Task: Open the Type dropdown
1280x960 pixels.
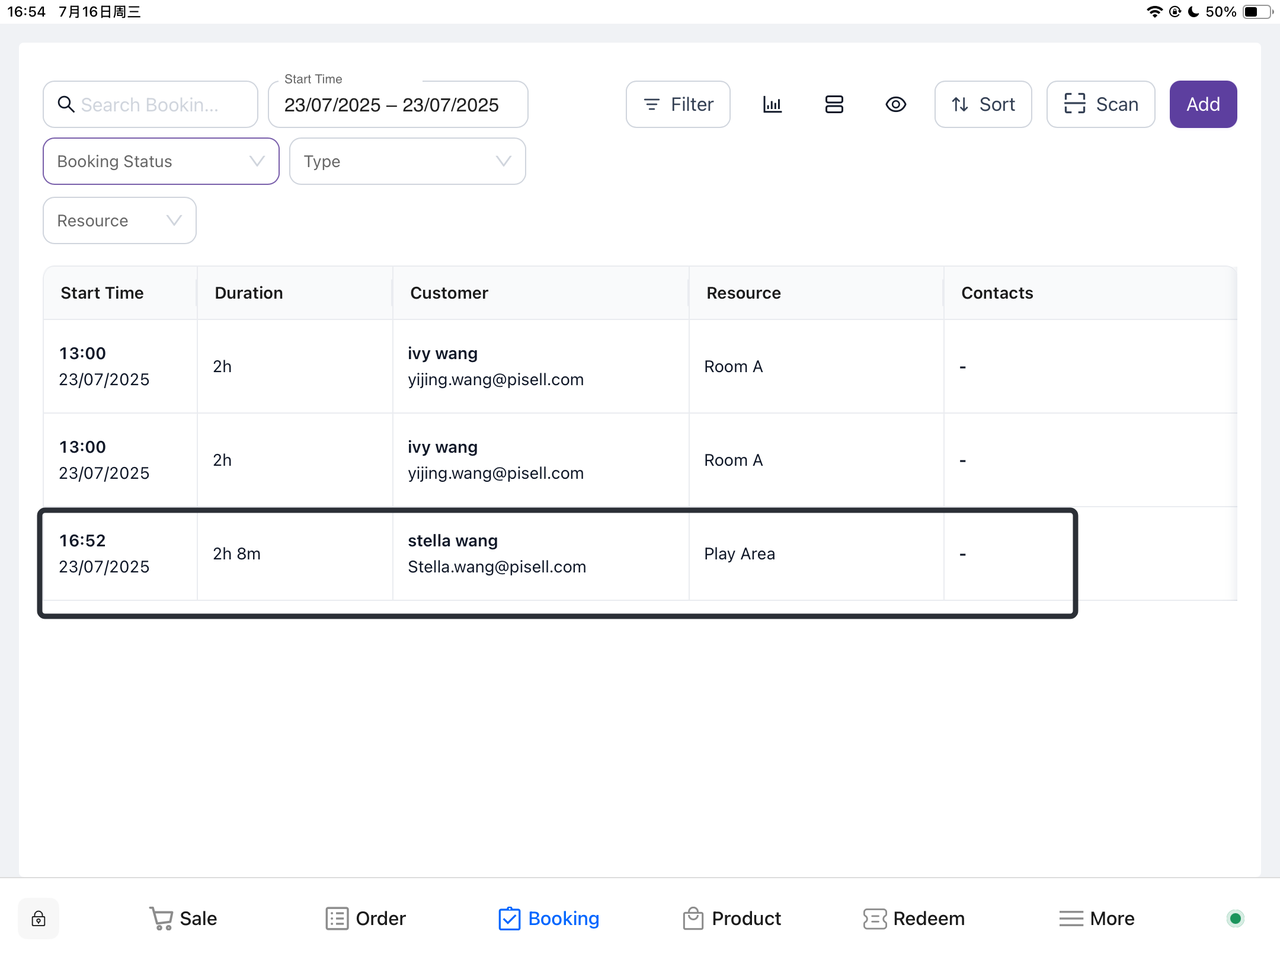Action: click(407, 162)
